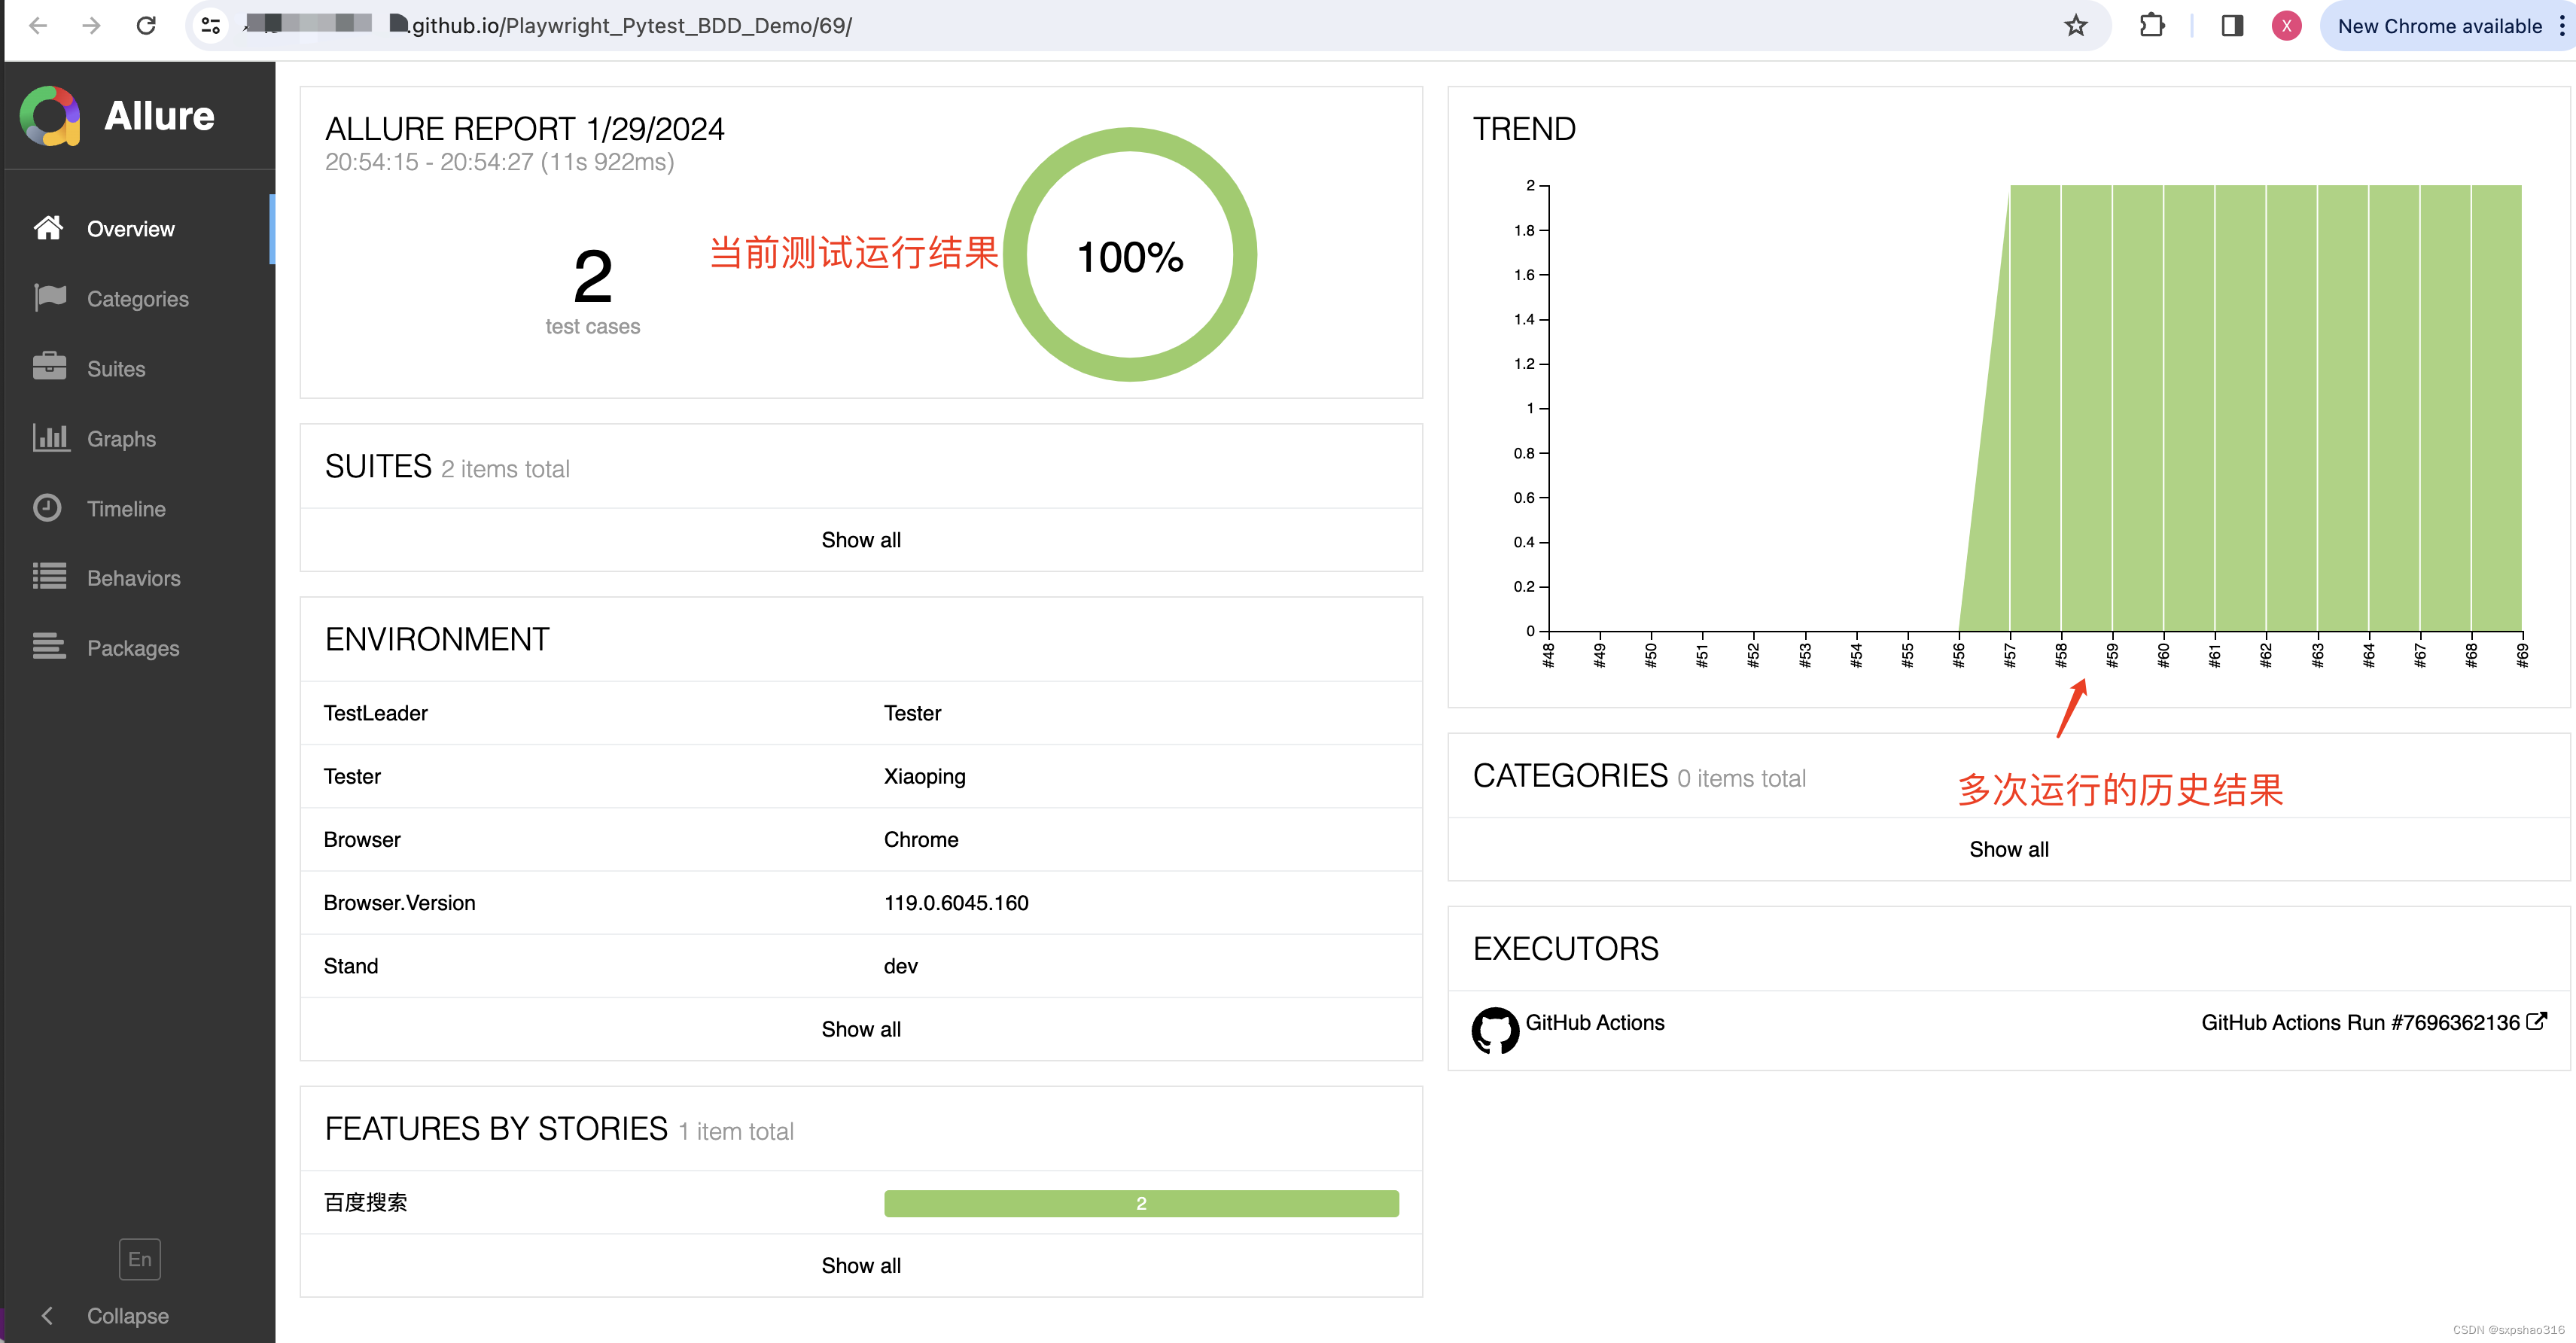
Task: Open the Chrome profile avatar
Action: (x=2286, y=26)
